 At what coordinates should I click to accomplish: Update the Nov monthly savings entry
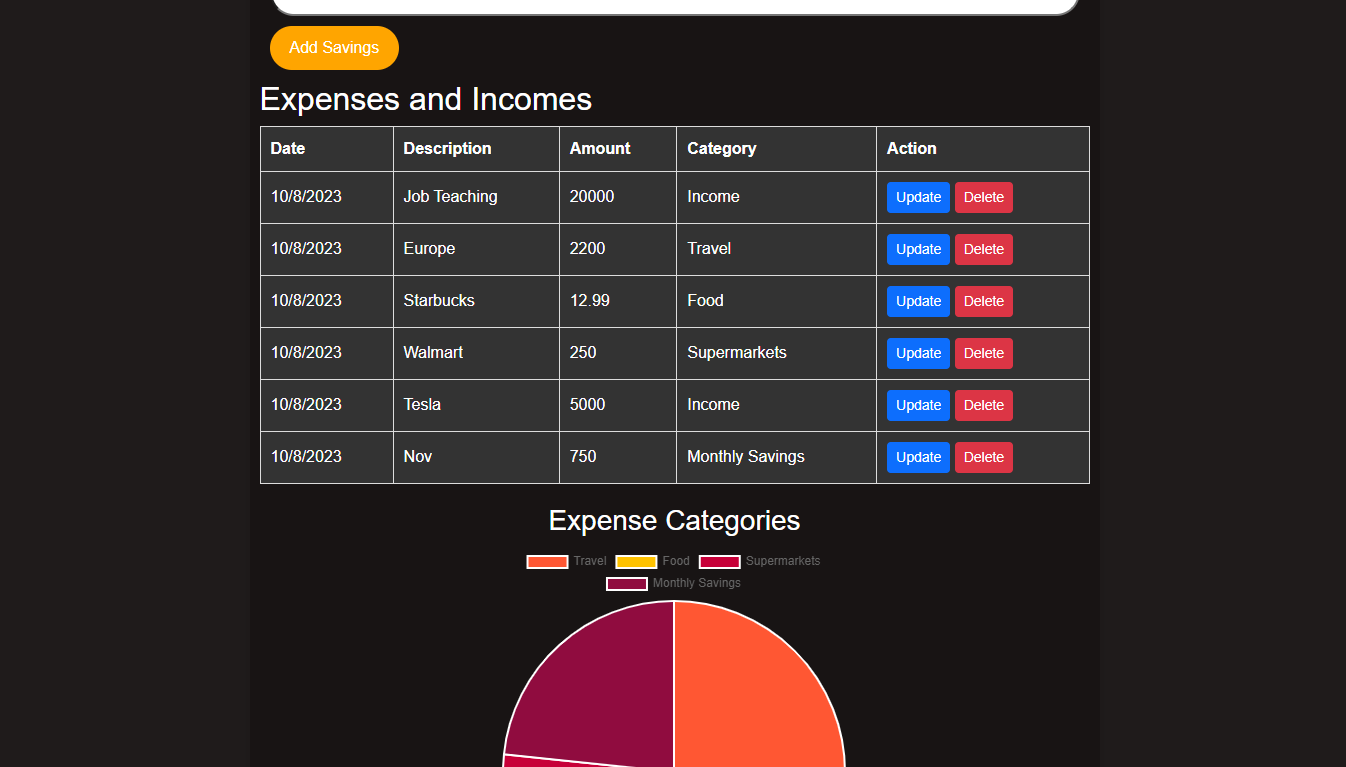(917, 457)
